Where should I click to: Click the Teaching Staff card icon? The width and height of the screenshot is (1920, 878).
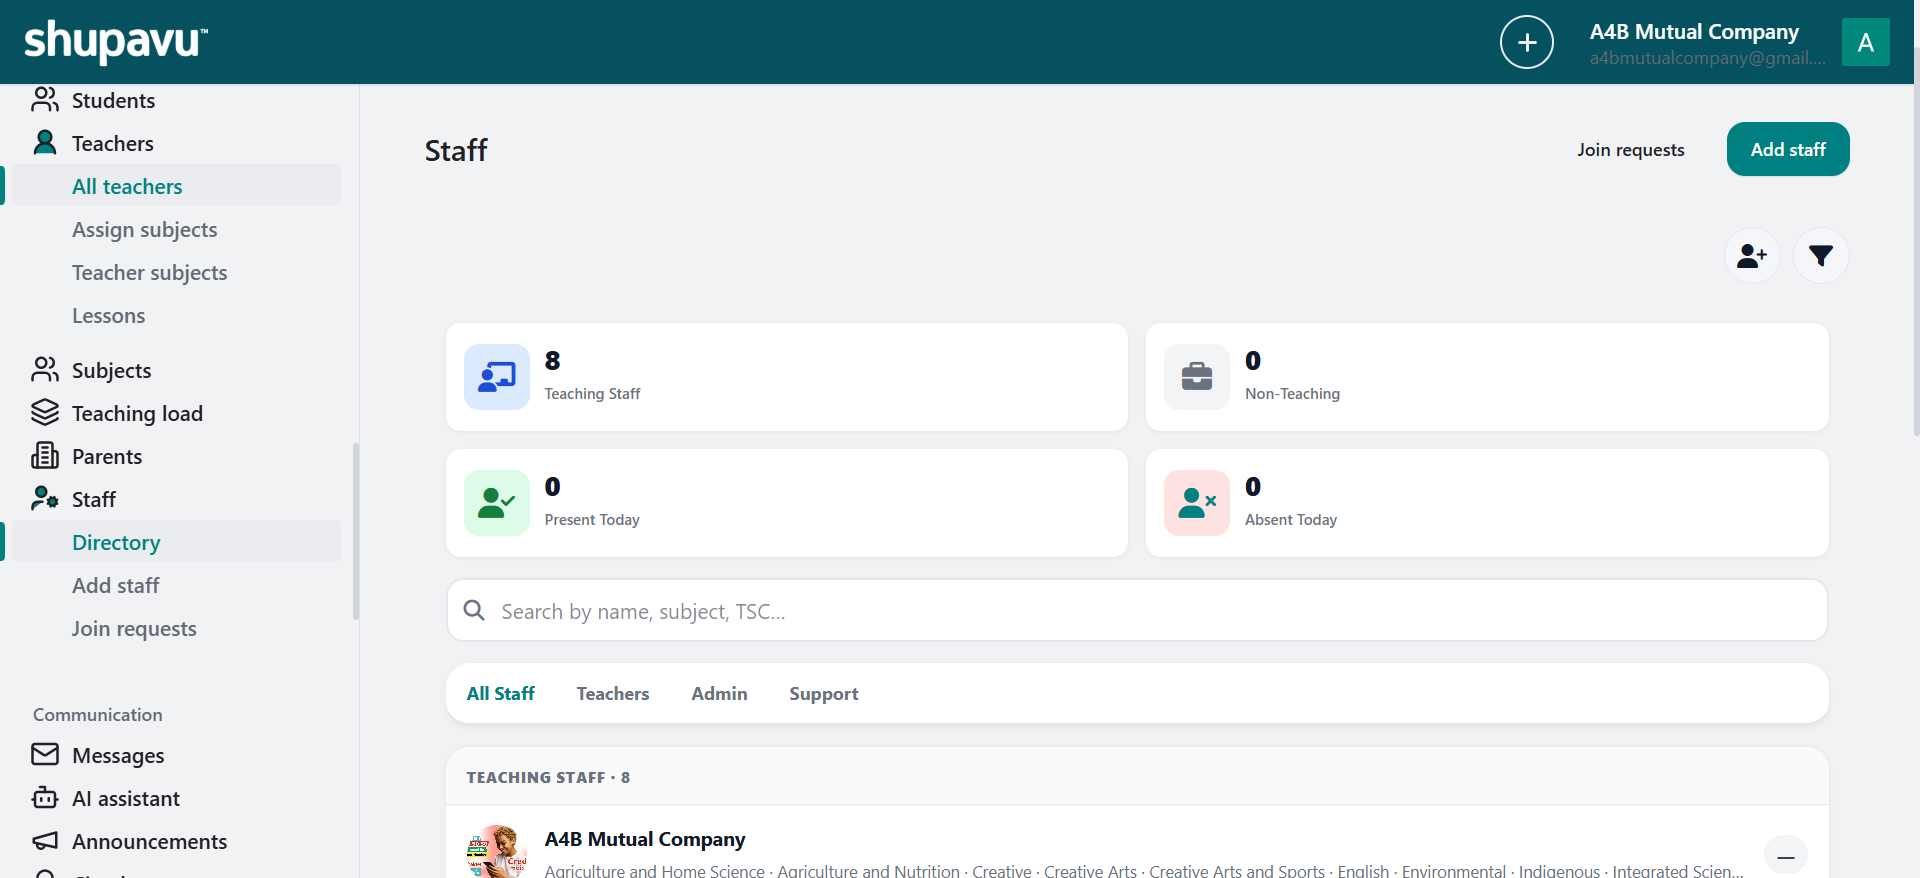(496, 377)
